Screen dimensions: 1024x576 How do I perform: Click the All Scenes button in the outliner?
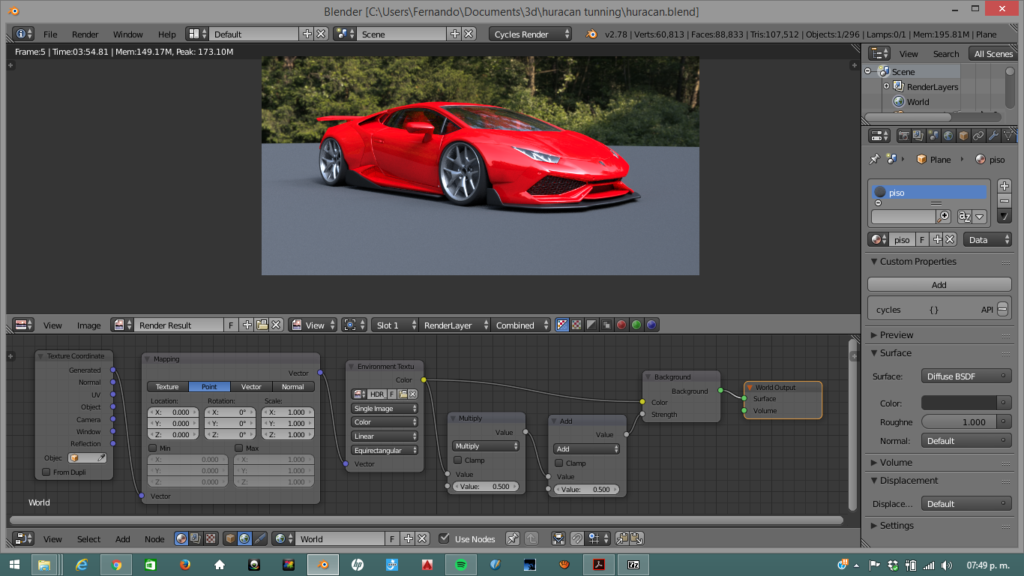pos(992,53)
